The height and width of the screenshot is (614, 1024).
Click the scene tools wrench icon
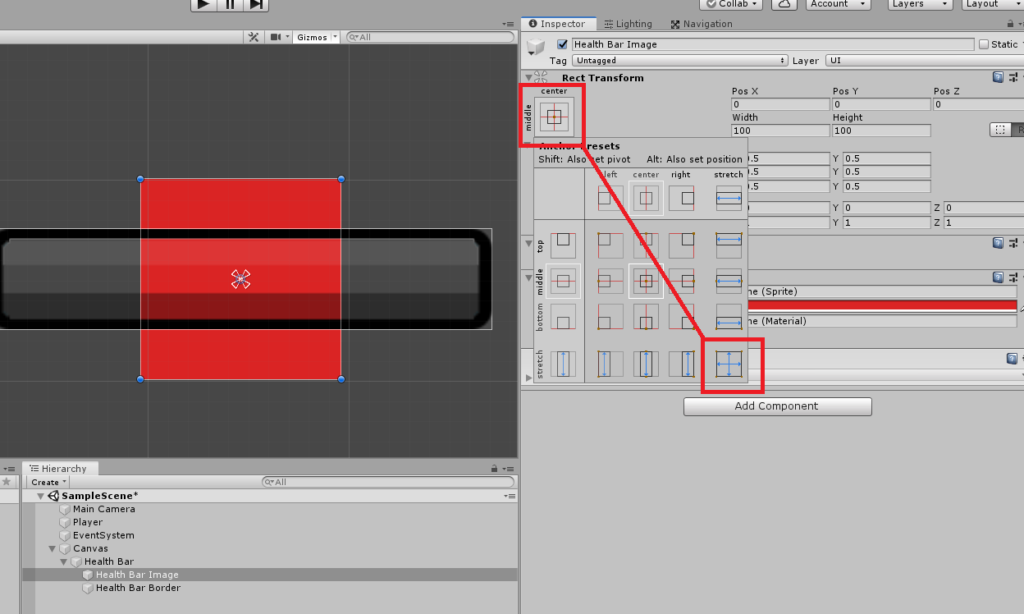pyautogui.click(x=255, y=37)
